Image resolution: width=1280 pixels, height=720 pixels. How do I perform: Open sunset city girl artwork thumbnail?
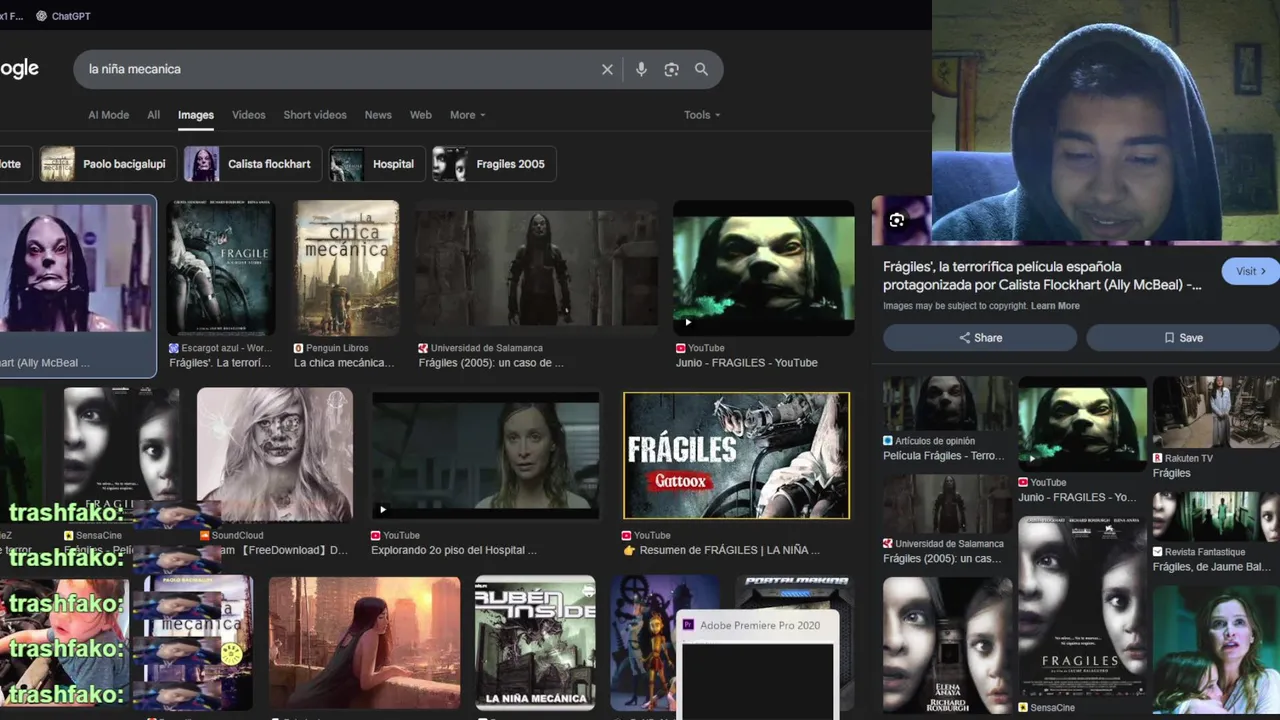pos(364,643)
